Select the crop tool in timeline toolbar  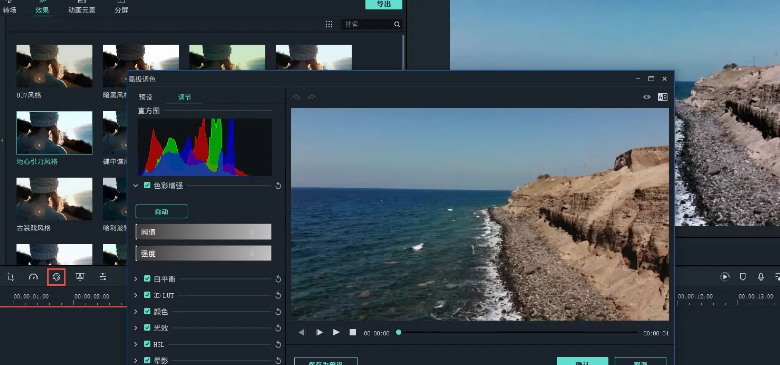click(10, 277)
